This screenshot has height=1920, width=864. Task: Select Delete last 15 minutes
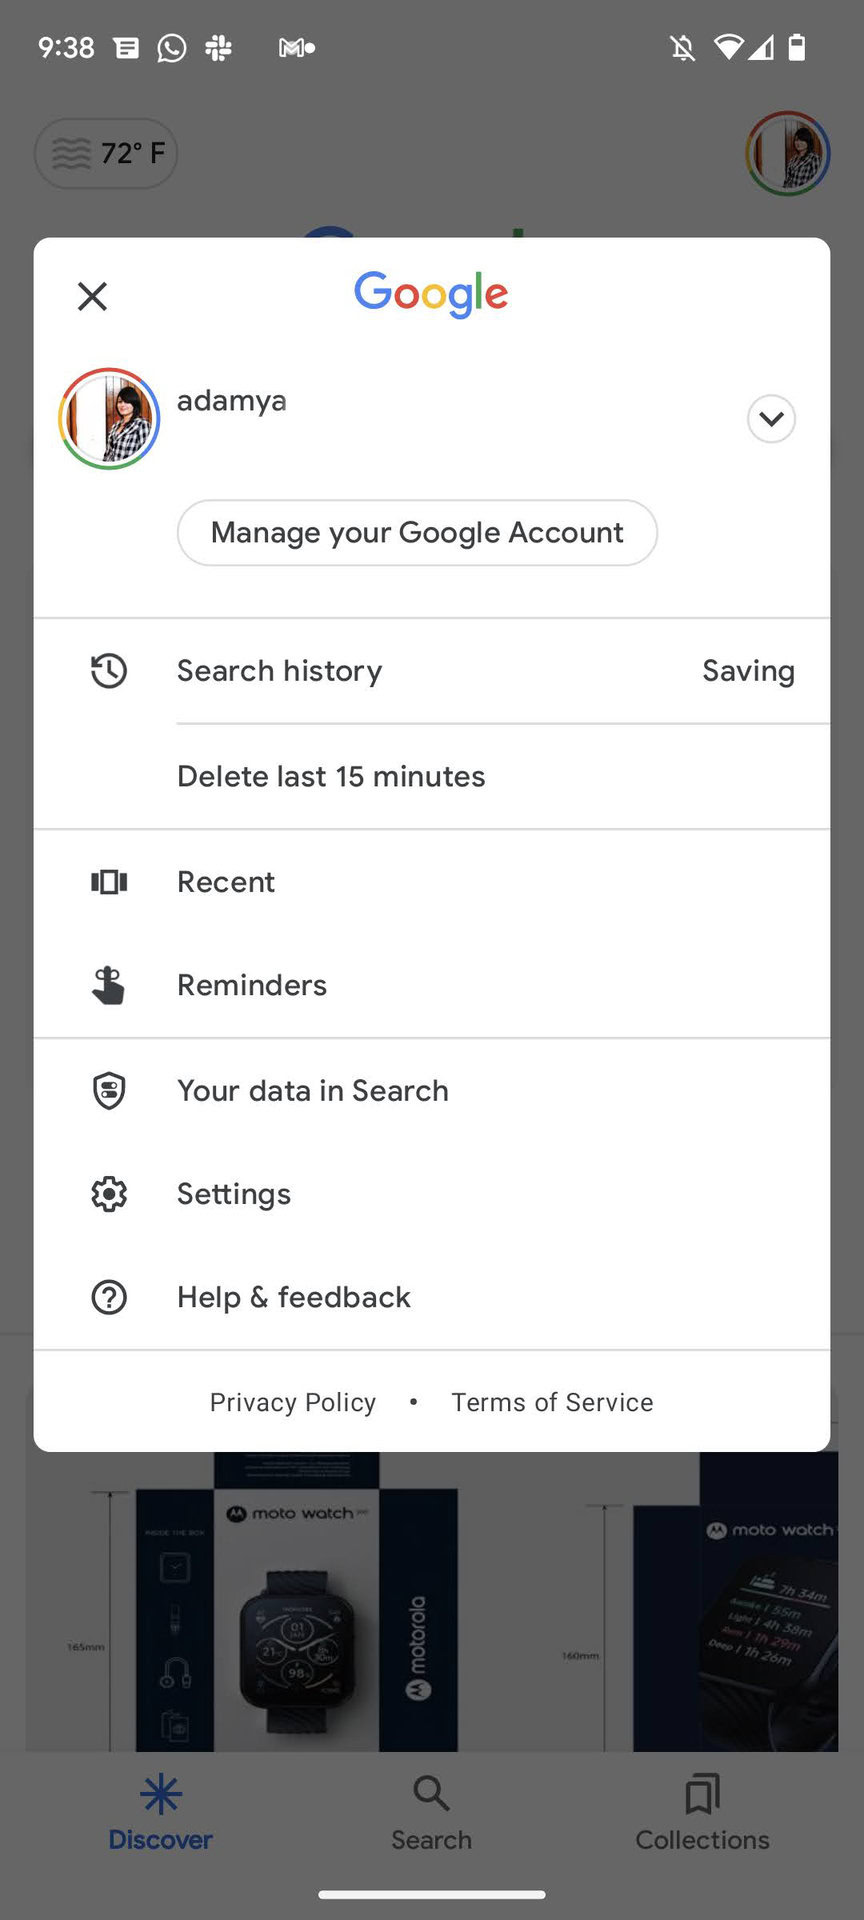pyautogui.click(x=331, y=777)
